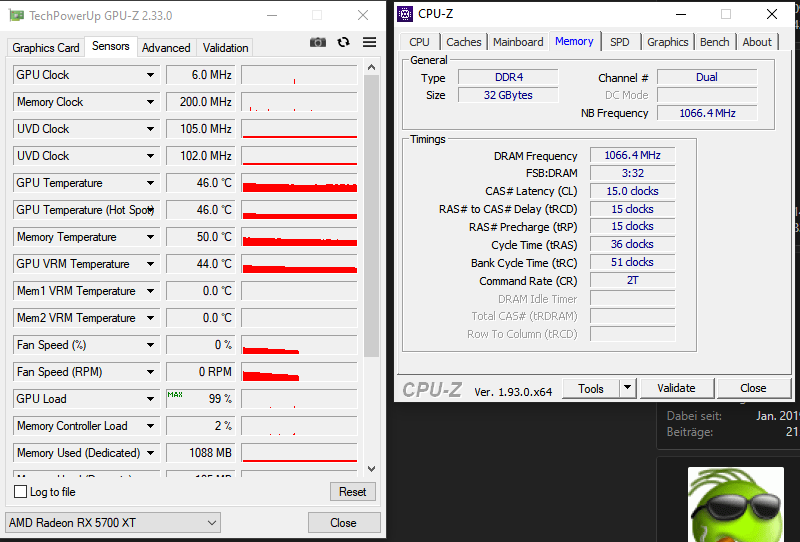
Task: Open the 102.0 MHz UVD Clock dropdown
Action: [x=150, y=156]
